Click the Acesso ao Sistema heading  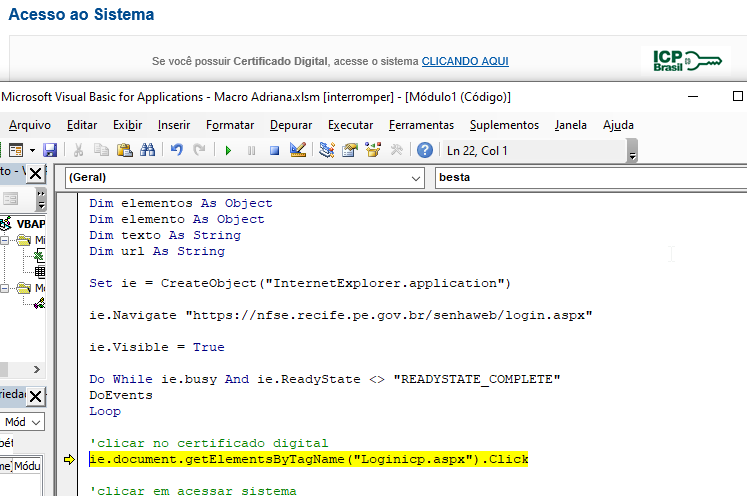(x=81, y=14)
